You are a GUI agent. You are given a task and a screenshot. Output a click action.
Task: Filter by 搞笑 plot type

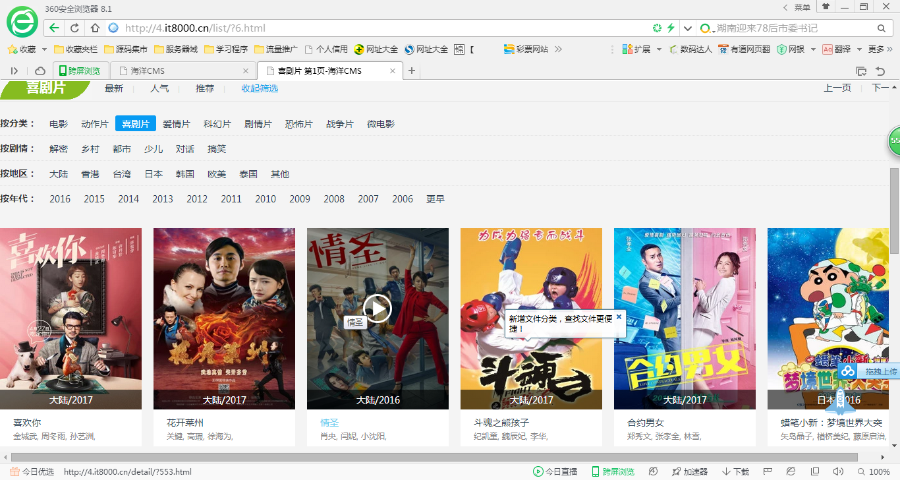coord(216,149)
